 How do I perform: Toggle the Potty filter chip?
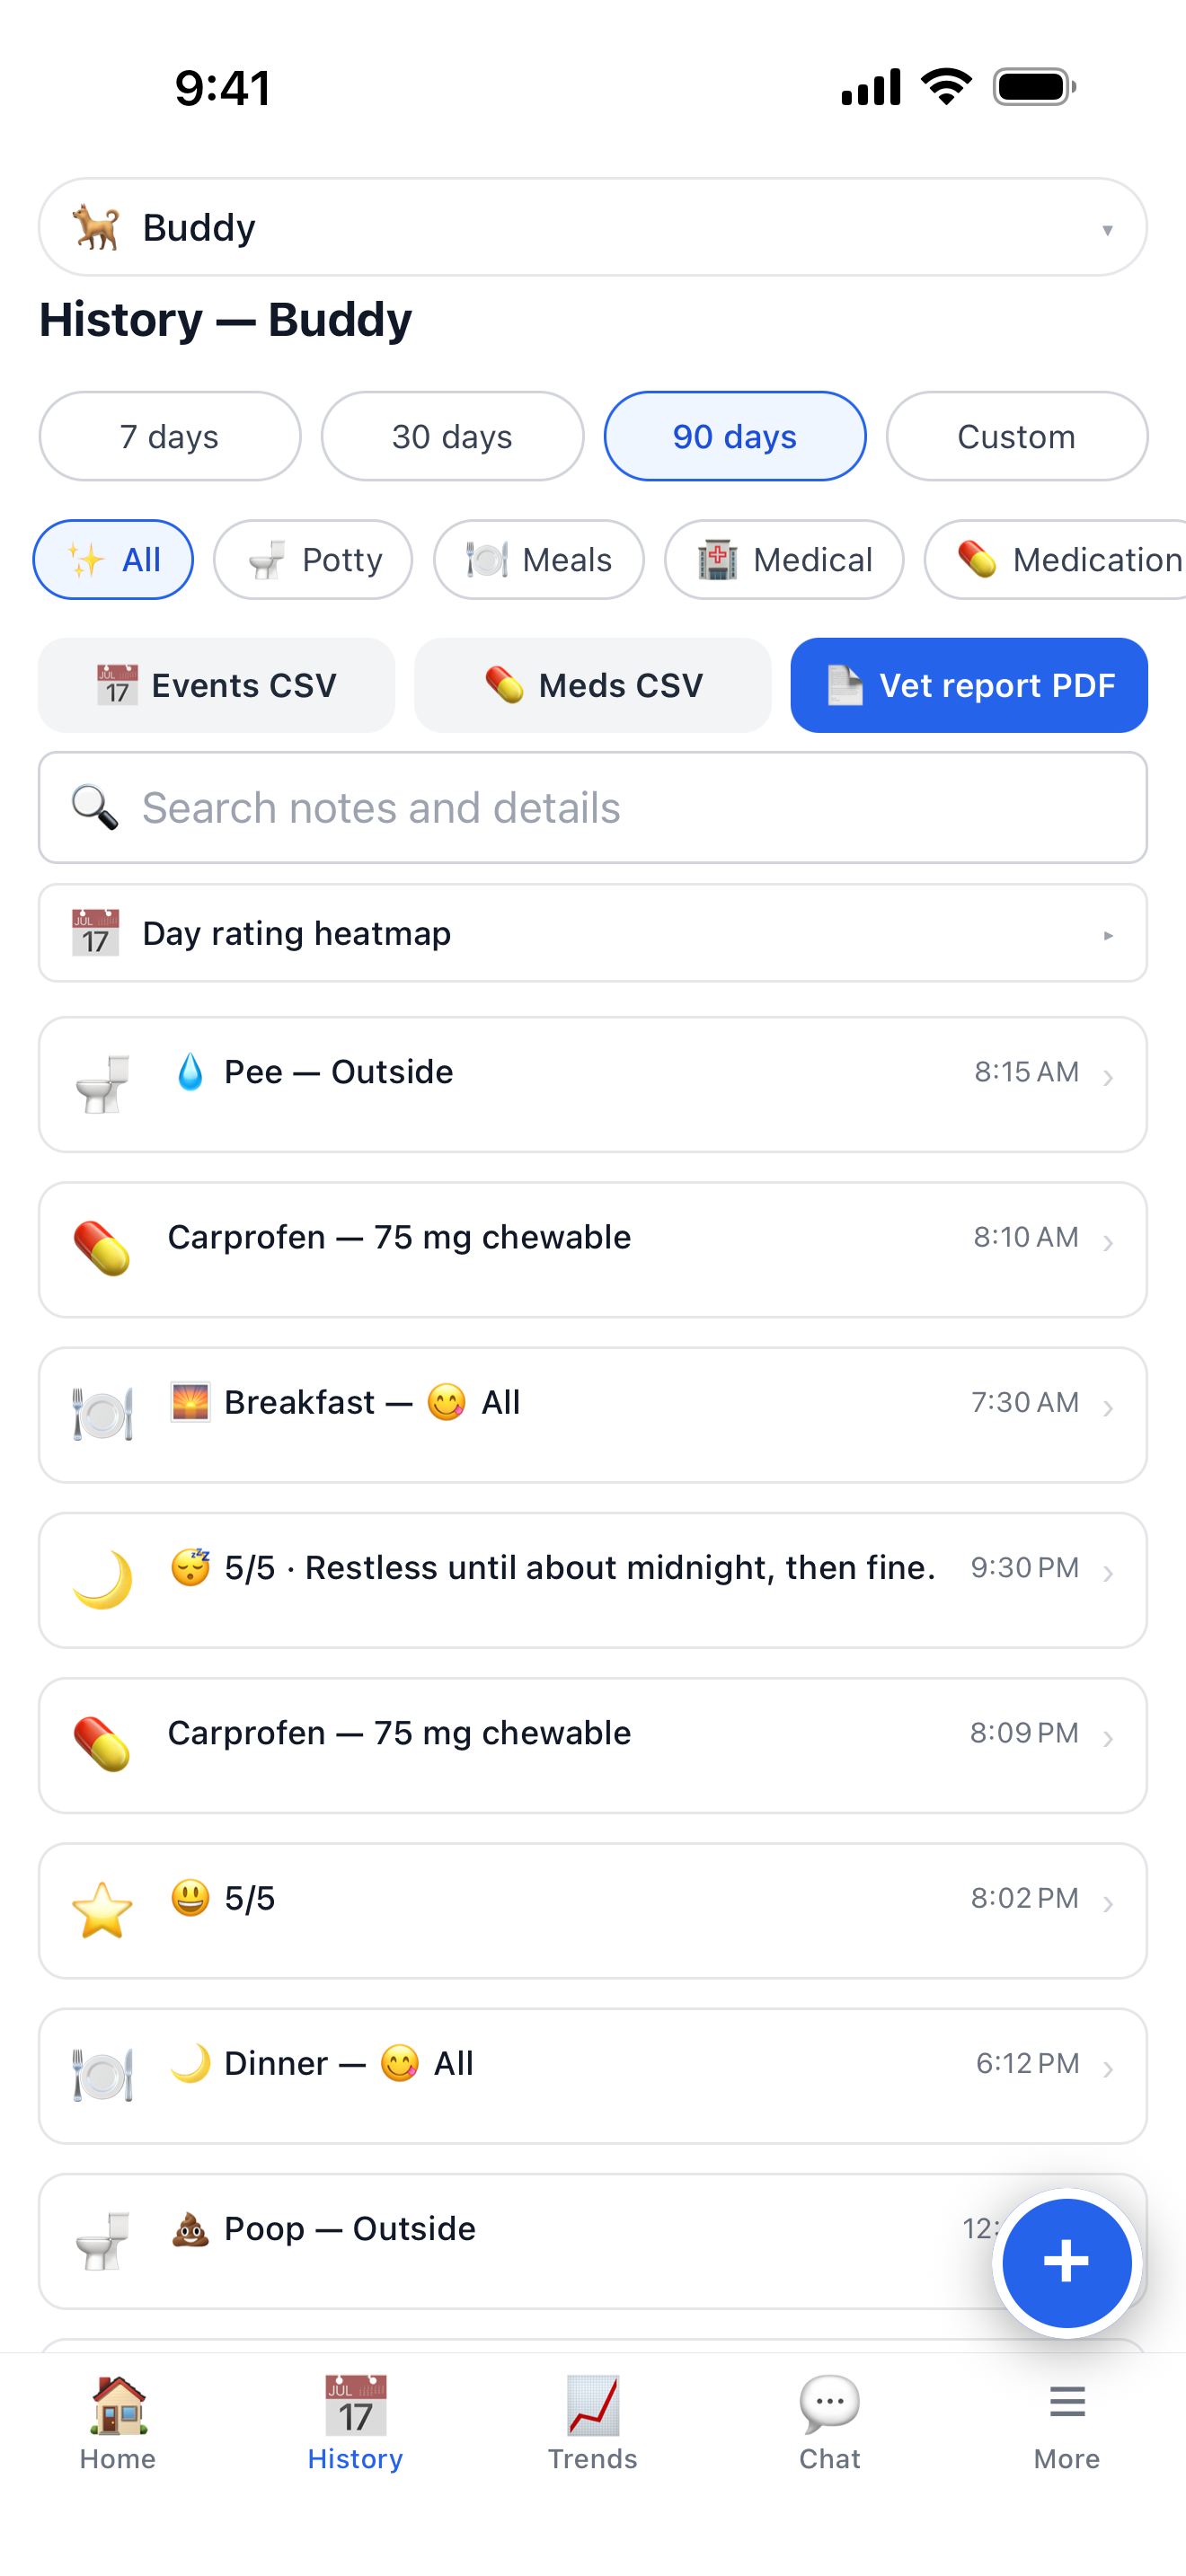[313, 560]
